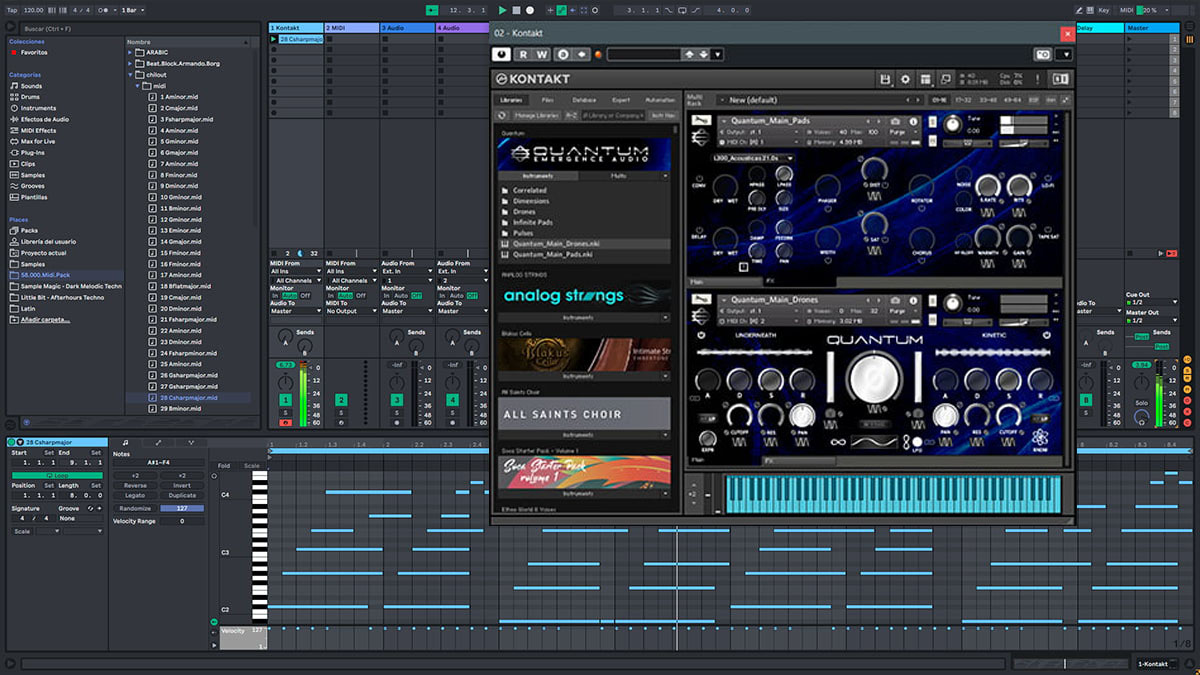1200x675 pixels.
Task: Open the Drums category in browser
Action: coord(31,97)
